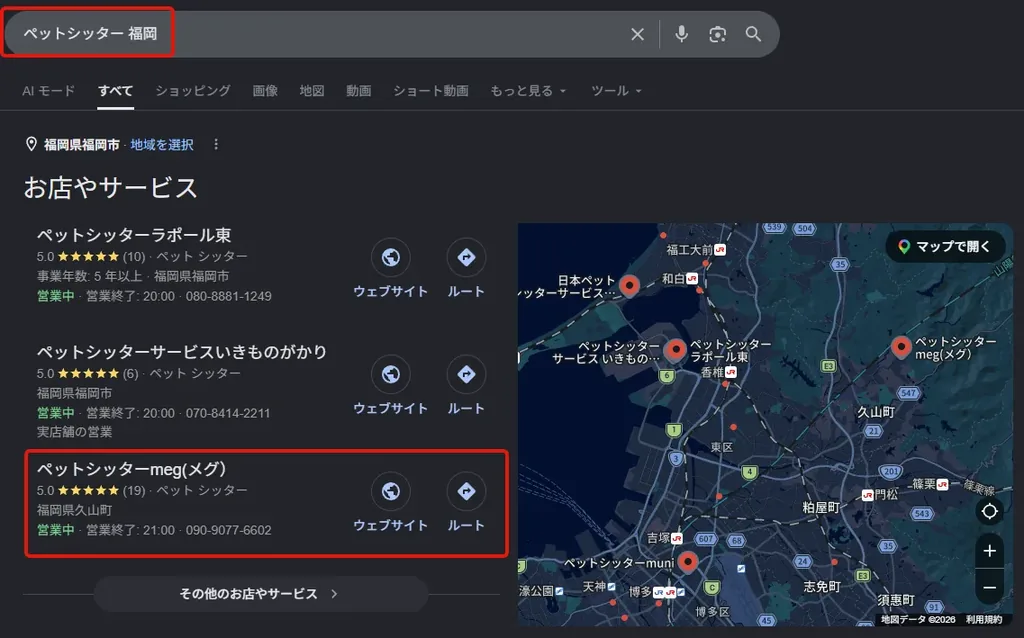Click the 久山町 label on the map
Screen dimensions: 1024x638
pyautogui.click(x=876, y=411)
